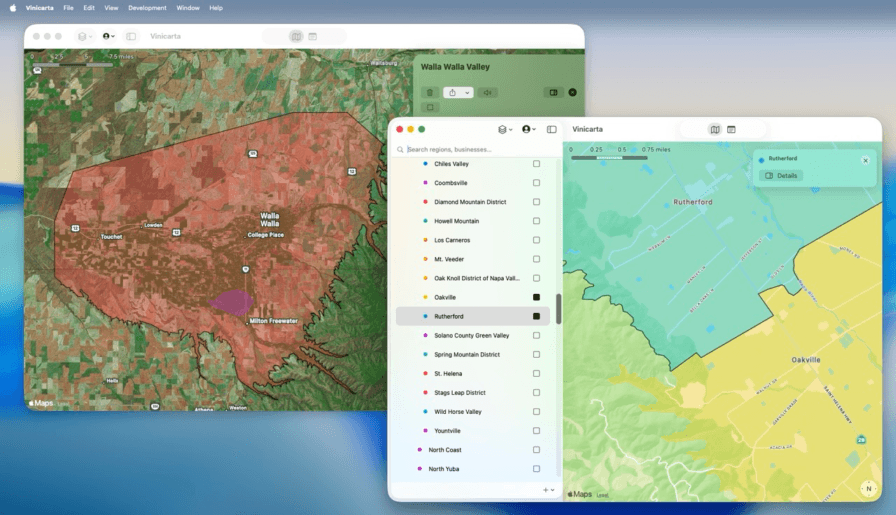
Task: Enable the Coombsville checkbox
Action: pyautogui.click(x=536, y=183)
